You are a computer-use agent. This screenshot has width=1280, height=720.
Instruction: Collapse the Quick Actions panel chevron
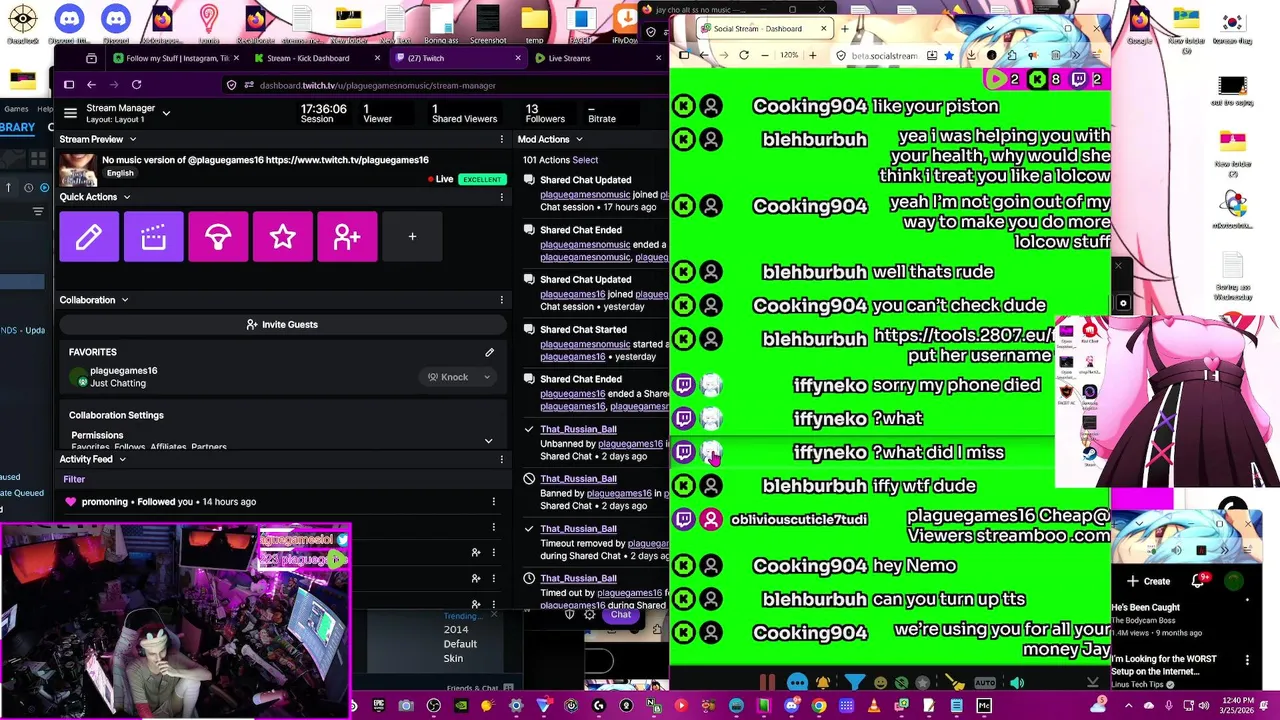126,197
